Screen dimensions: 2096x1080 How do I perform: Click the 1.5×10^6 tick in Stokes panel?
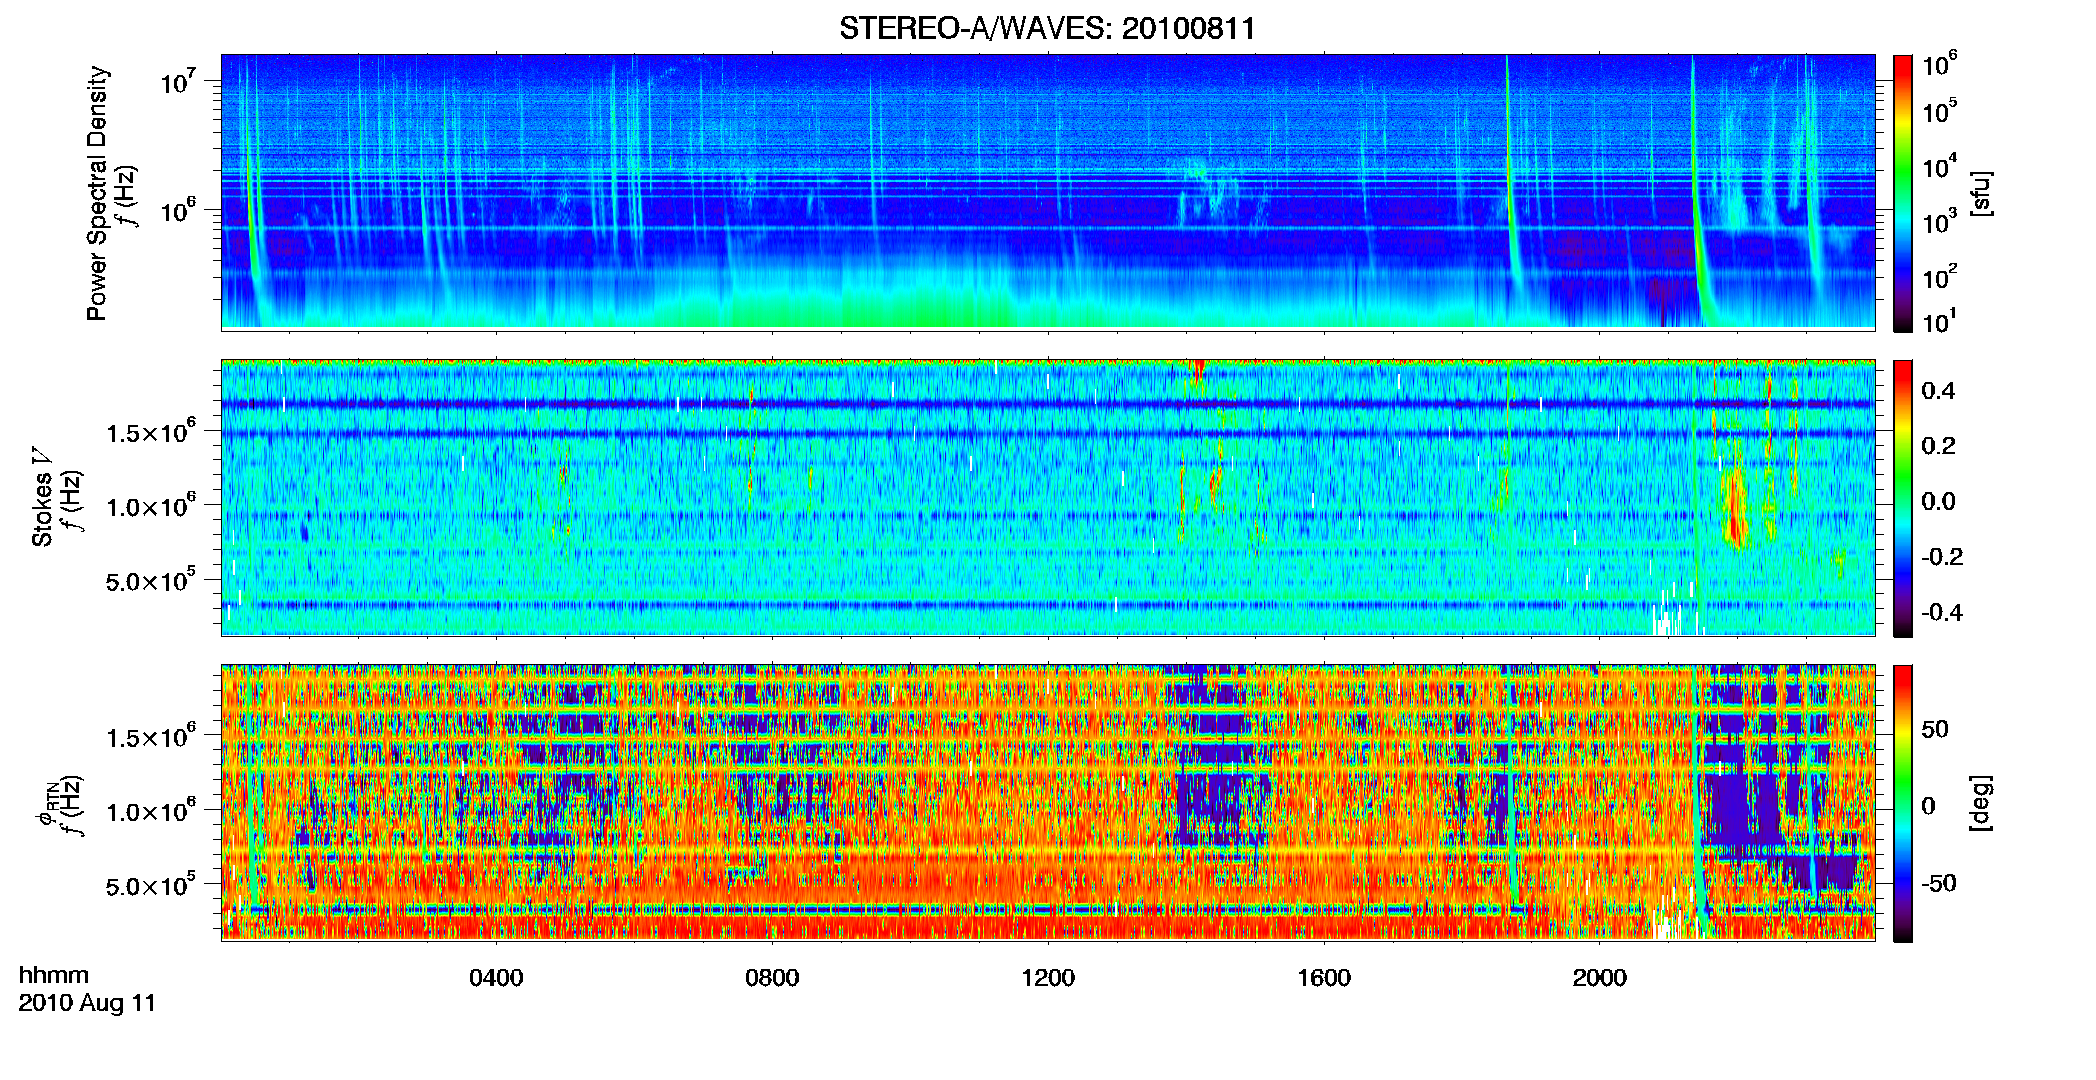(150, 432)
